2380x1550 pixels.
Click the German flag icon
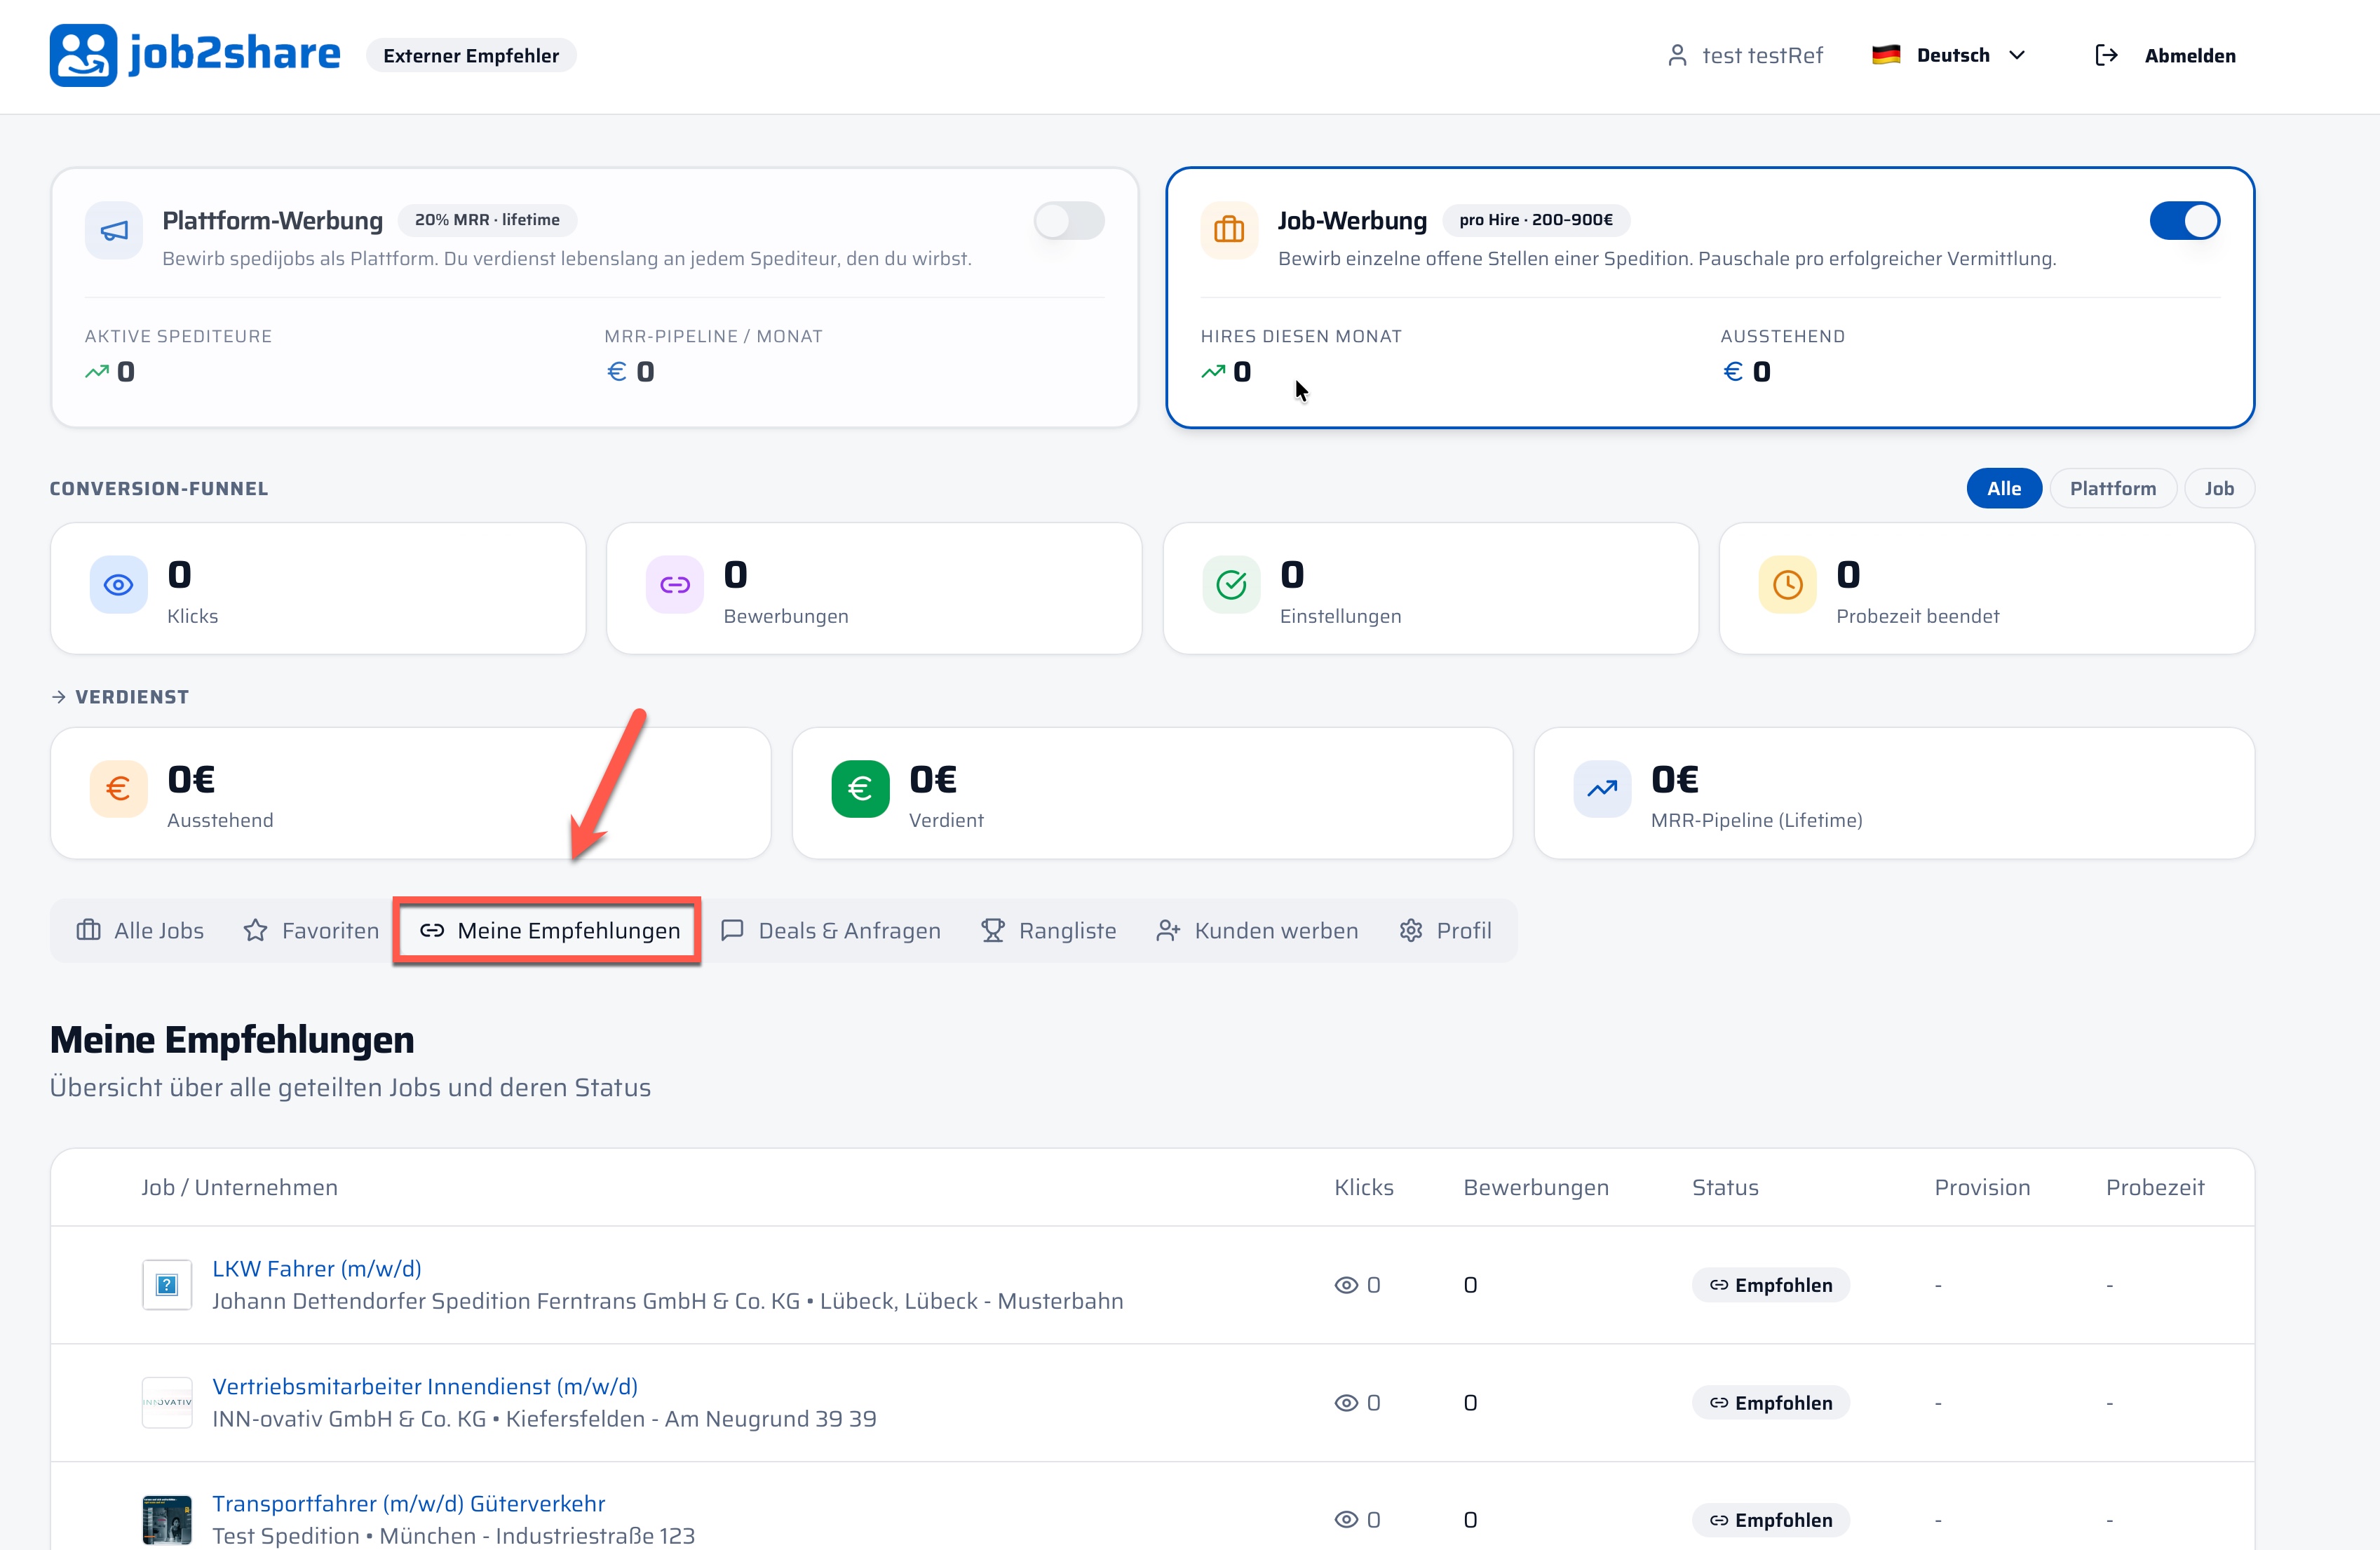(x=1885, y=55)
